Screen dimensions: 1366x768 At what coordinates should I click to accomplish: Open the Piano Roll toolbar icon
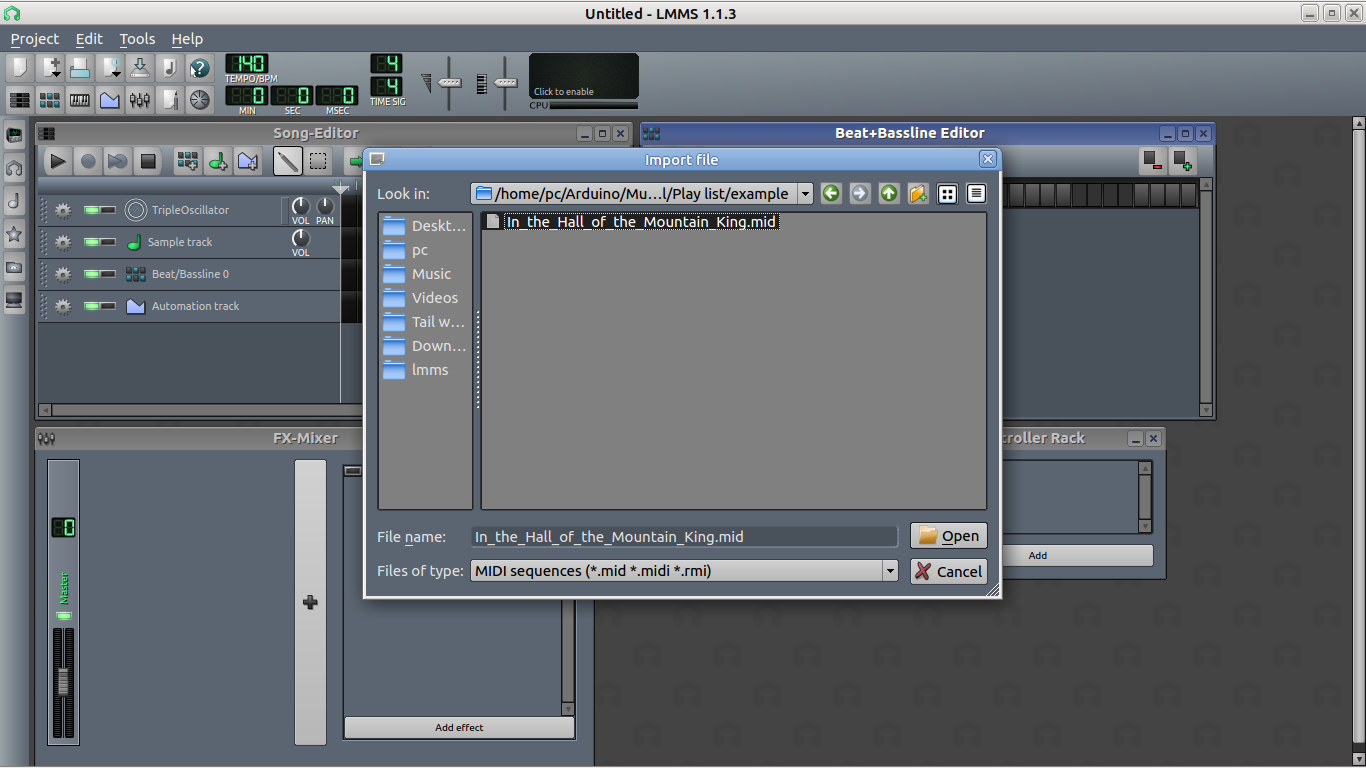80,99
